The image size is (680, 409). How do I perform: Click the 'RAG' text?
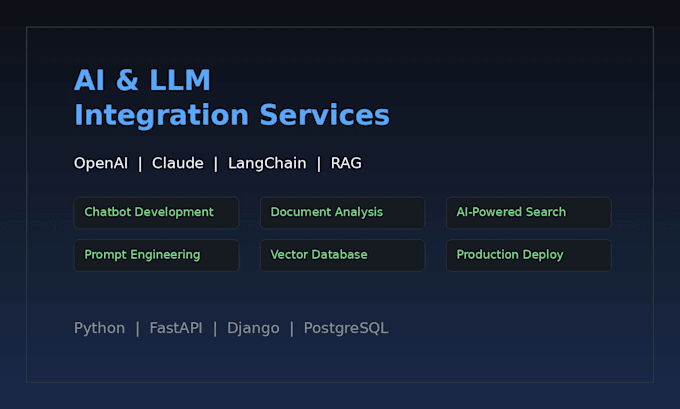click(x=346, y=164)
